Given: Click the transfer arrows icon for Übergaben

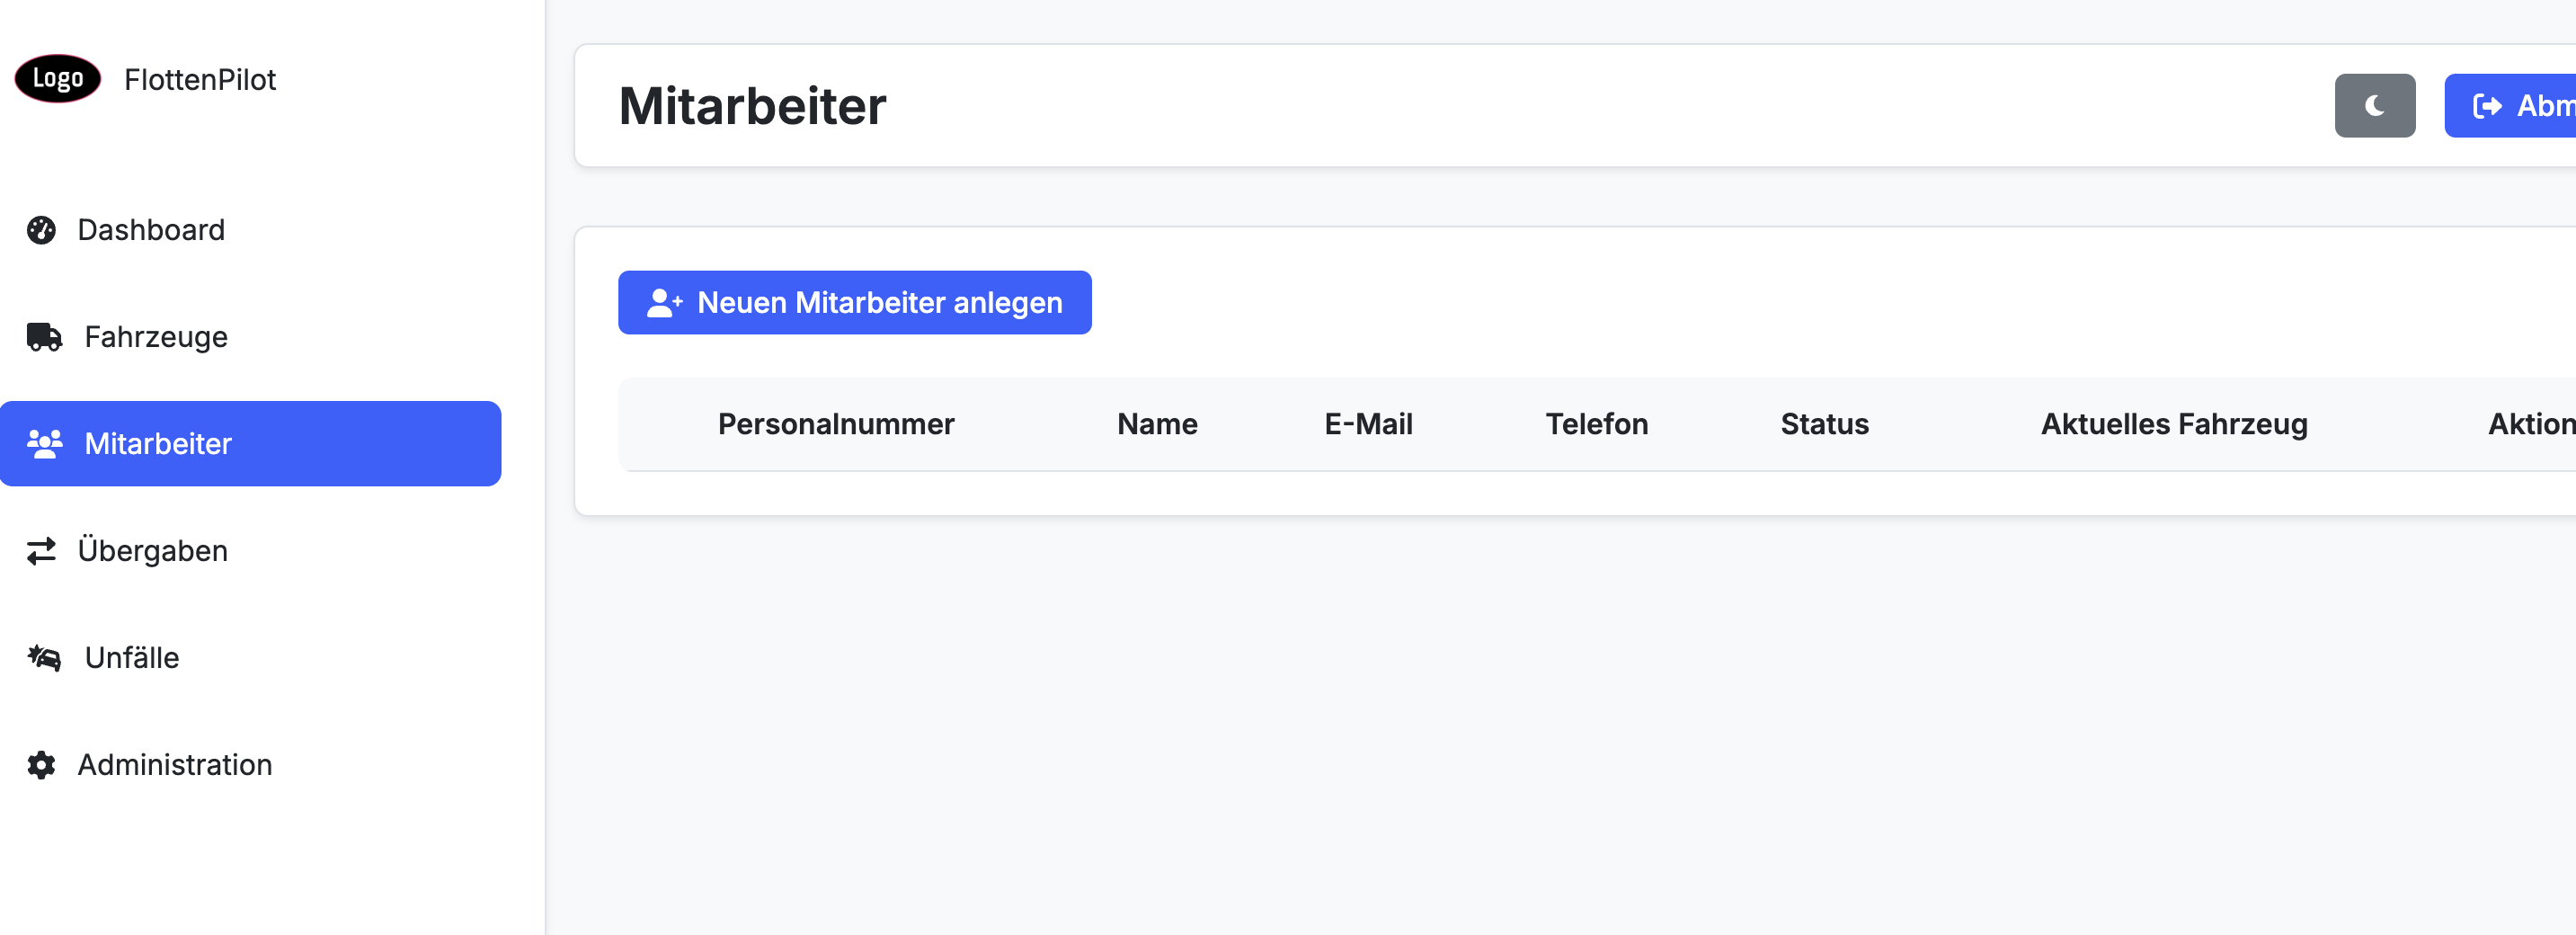Looking at the screenshot, I should (x=43, y=551).
